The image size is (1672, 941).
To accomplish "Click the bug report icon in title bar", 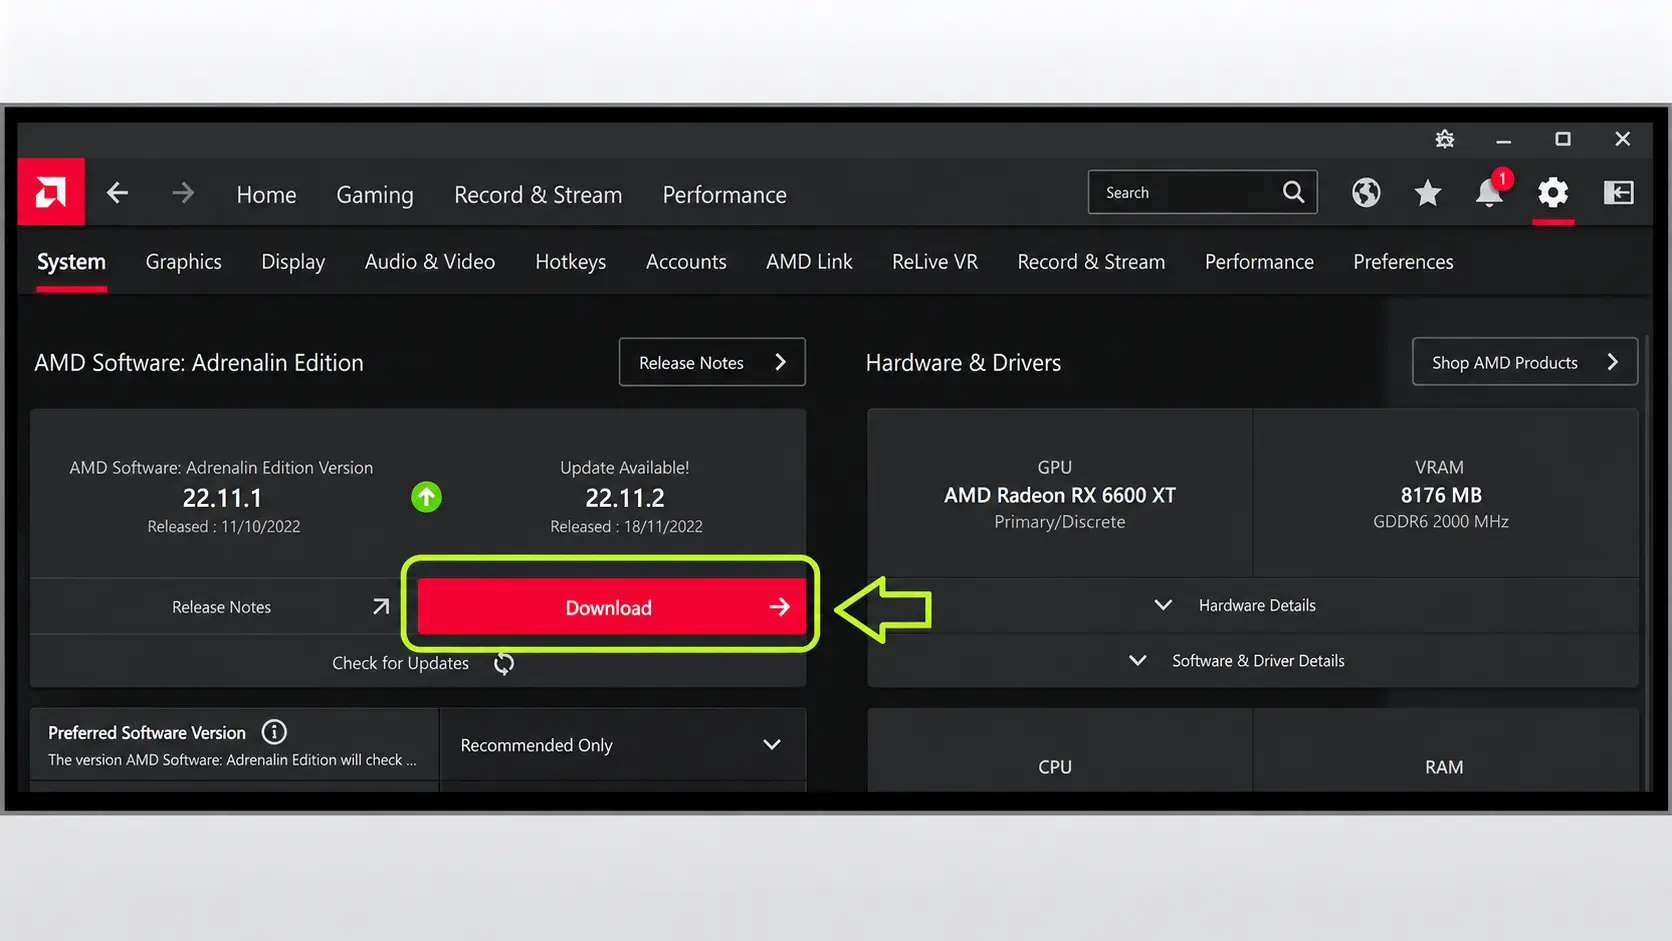I will (1444, 139).
